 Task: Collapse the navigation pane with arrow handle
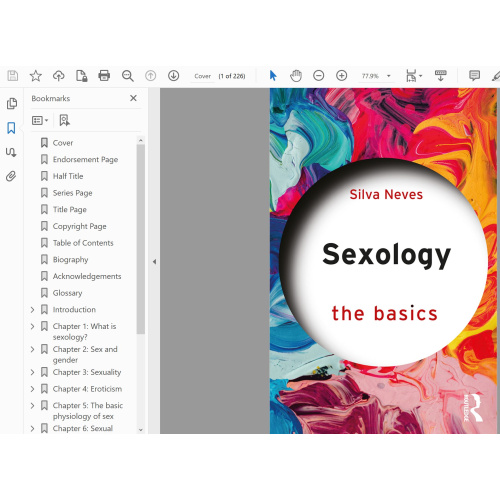pyautogui.click(x=154, y=262)
